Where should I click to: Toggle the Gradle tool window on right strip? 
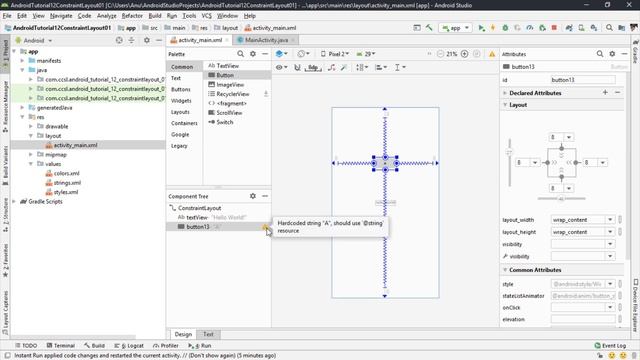coord(636,51)
